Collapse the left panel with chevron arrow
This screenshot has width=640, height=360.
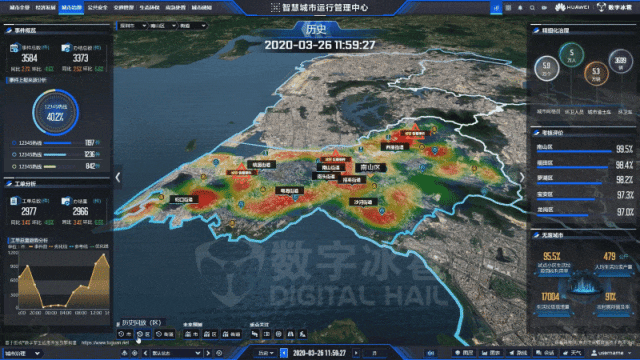[118, 177]
